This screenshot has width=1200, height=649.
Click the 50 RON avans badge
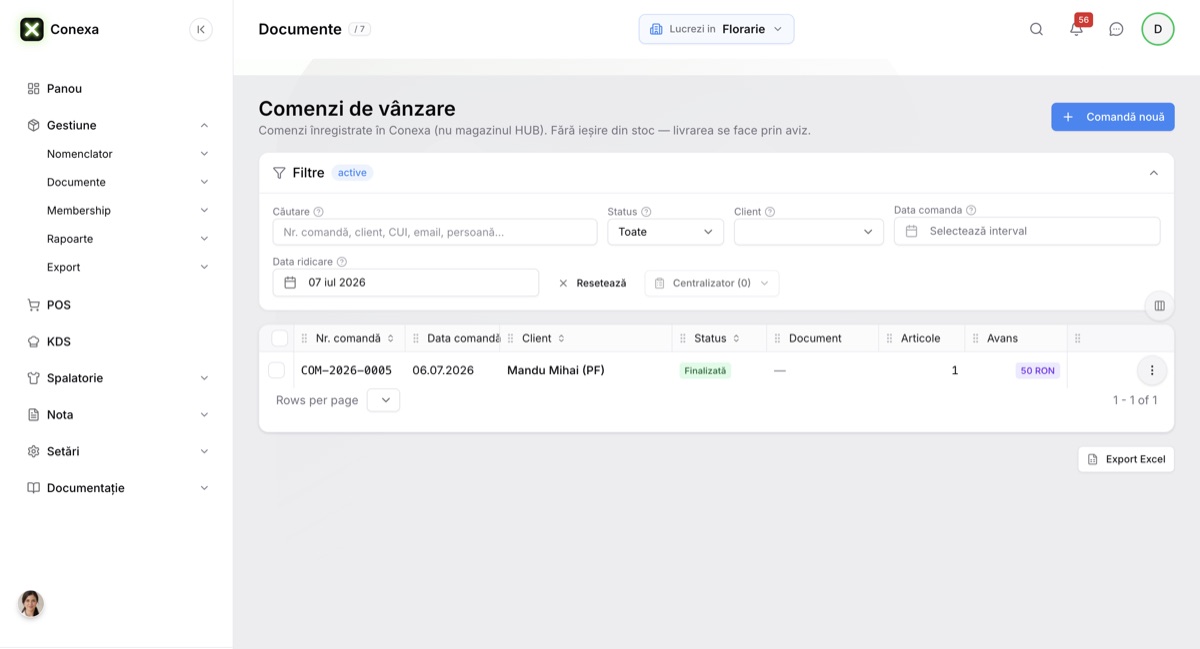click(x=1038, y=370)
